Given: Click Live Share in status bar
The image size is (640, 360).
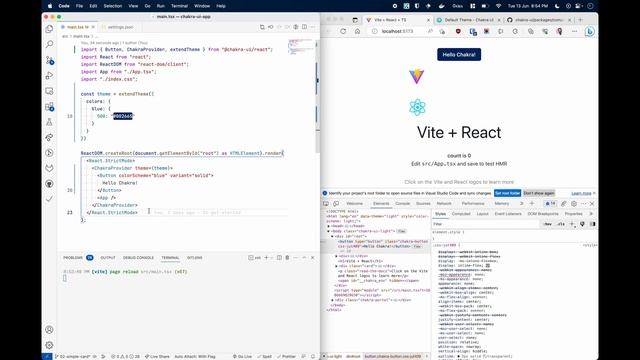Looking at the screenshot, I should point(157,356).
